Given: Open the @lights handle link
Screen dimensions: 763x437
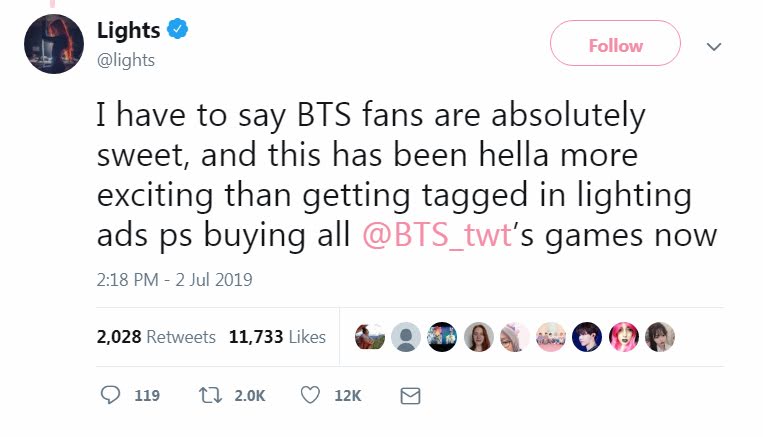Looking at the screenshot, I should (x=125, y=60).
